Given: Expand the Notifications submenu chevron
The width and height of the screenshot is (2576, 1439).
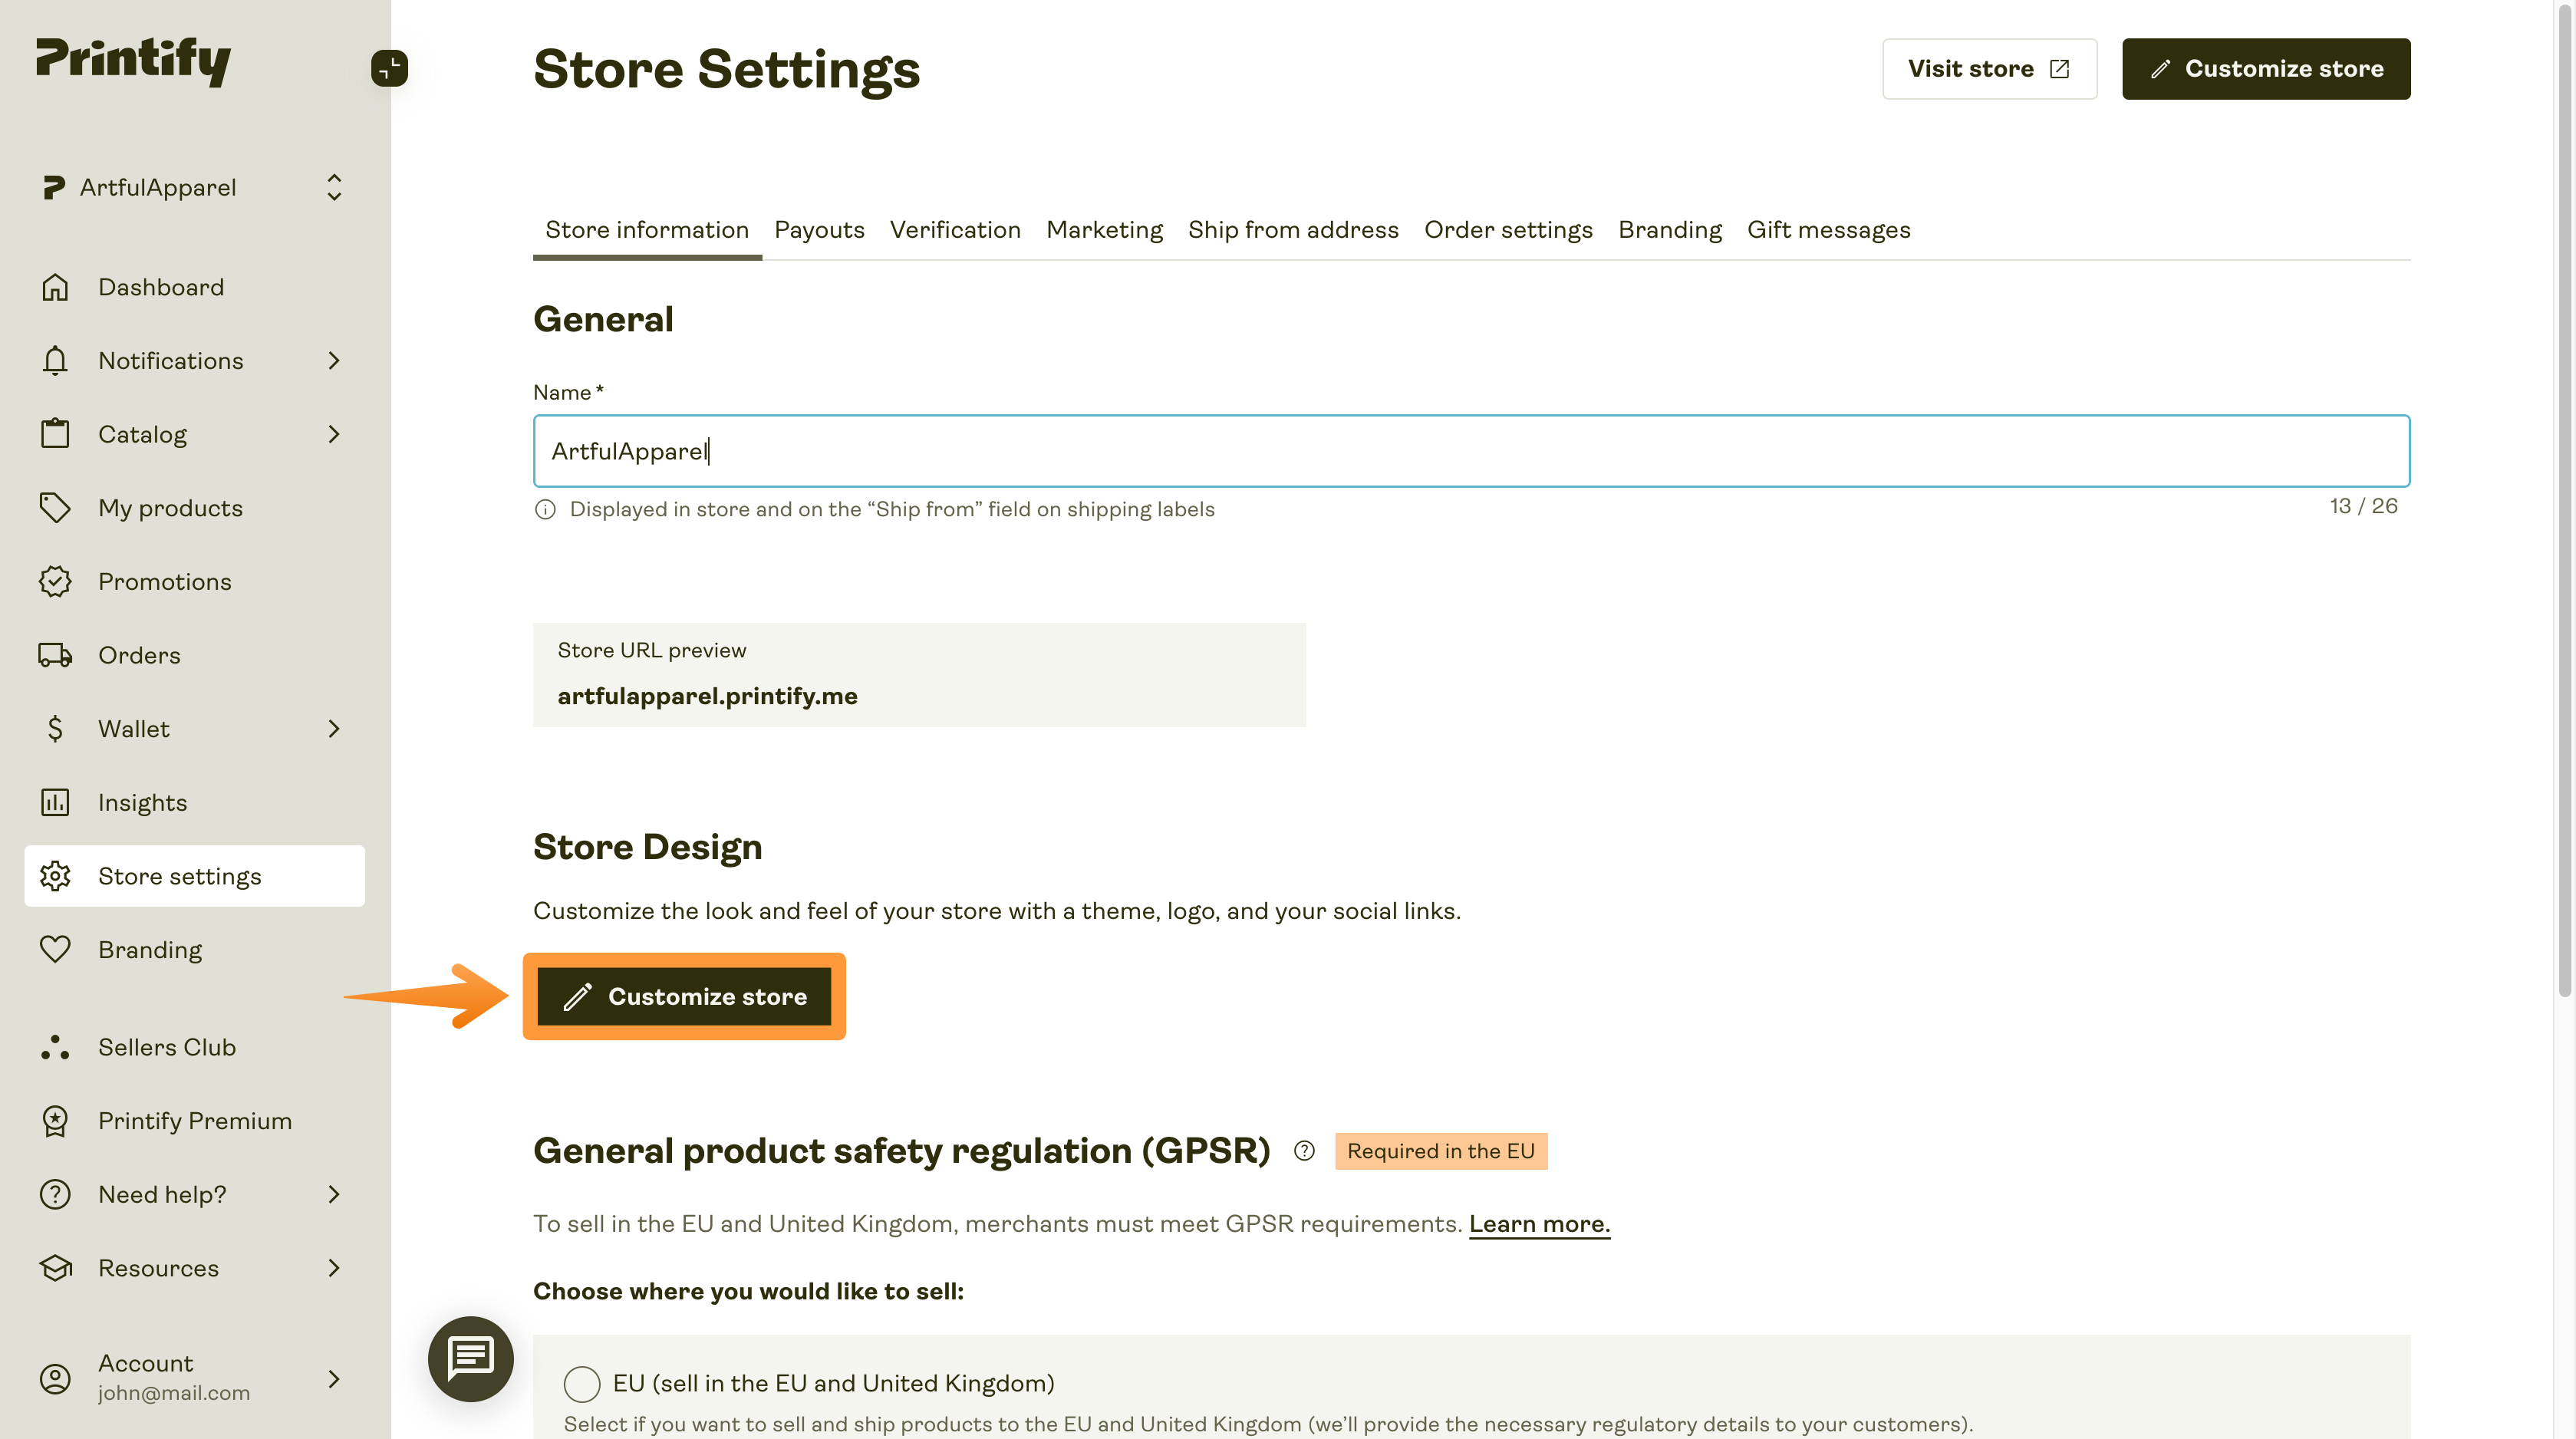Looking at the screenshot, I should [x=334, y=360].
